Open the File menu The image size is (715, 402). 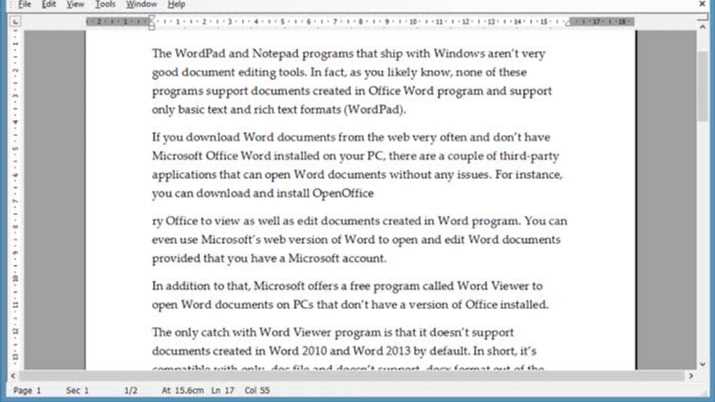pos(25,5)
